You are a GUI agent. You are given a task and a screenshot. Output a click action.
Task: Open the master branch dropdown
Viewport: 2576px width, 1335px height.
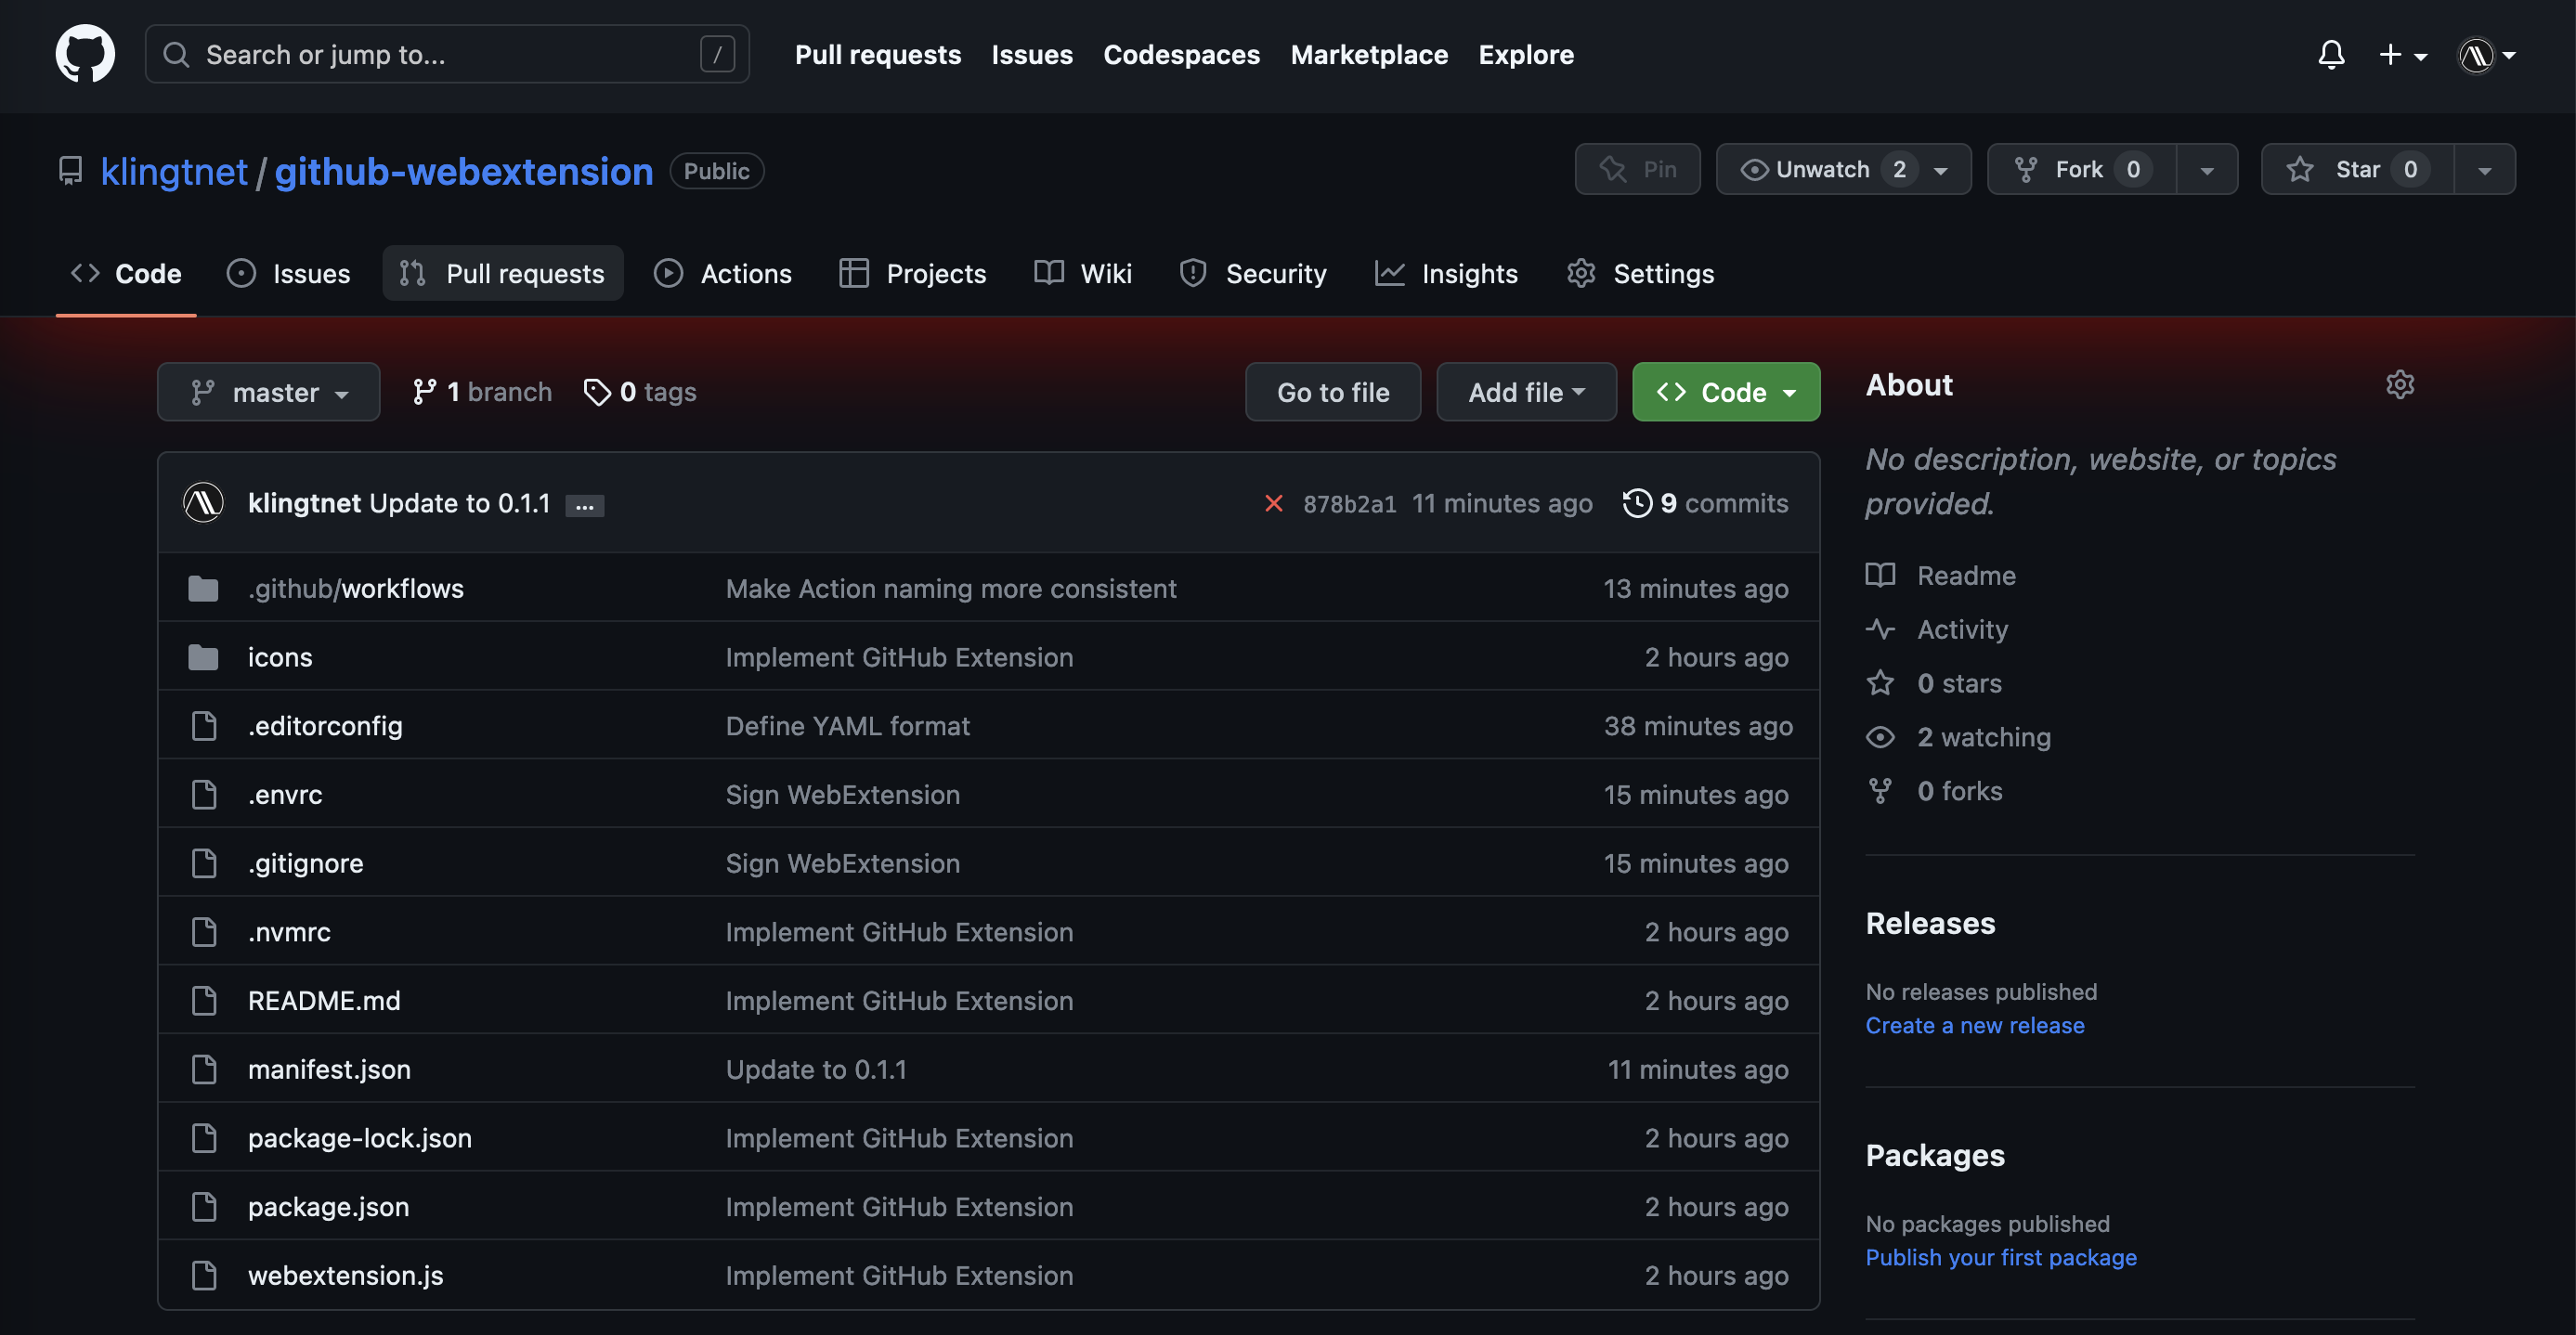coord(268,392)
